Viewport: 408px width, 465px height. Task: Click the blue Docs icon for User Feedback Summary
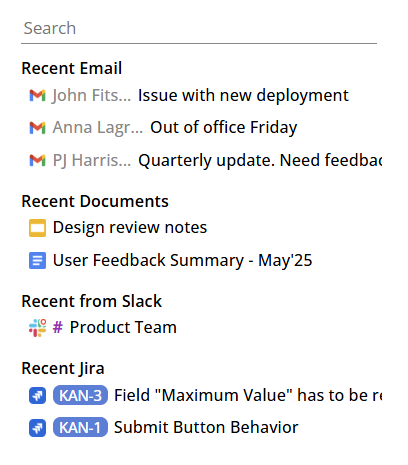click(37, 261)
